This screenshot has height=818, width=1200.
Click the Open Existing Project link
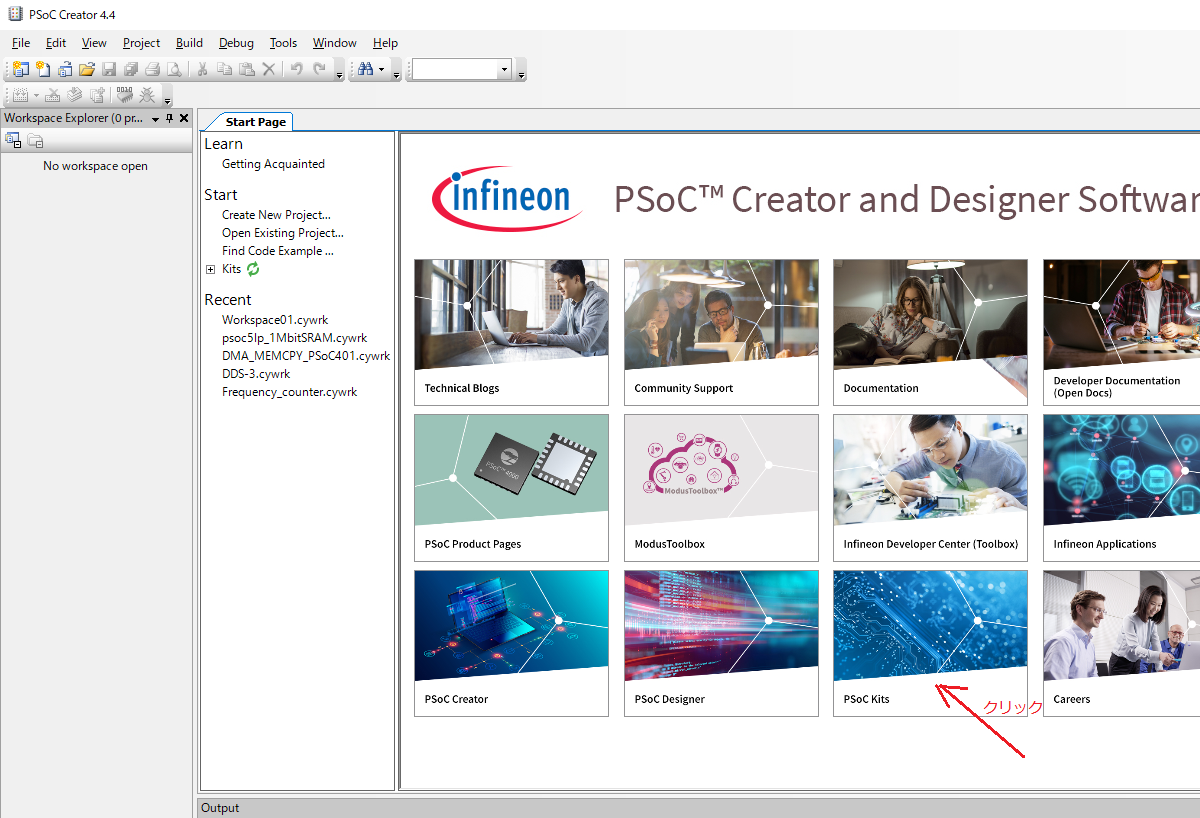point(283,233)
